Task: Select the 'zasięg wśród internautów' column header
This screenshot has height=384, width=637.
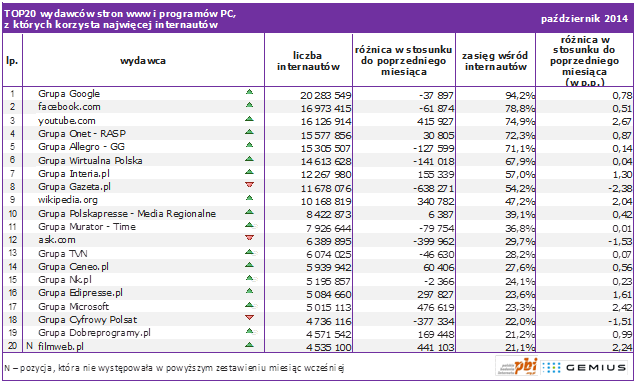Action: point(495,61)
